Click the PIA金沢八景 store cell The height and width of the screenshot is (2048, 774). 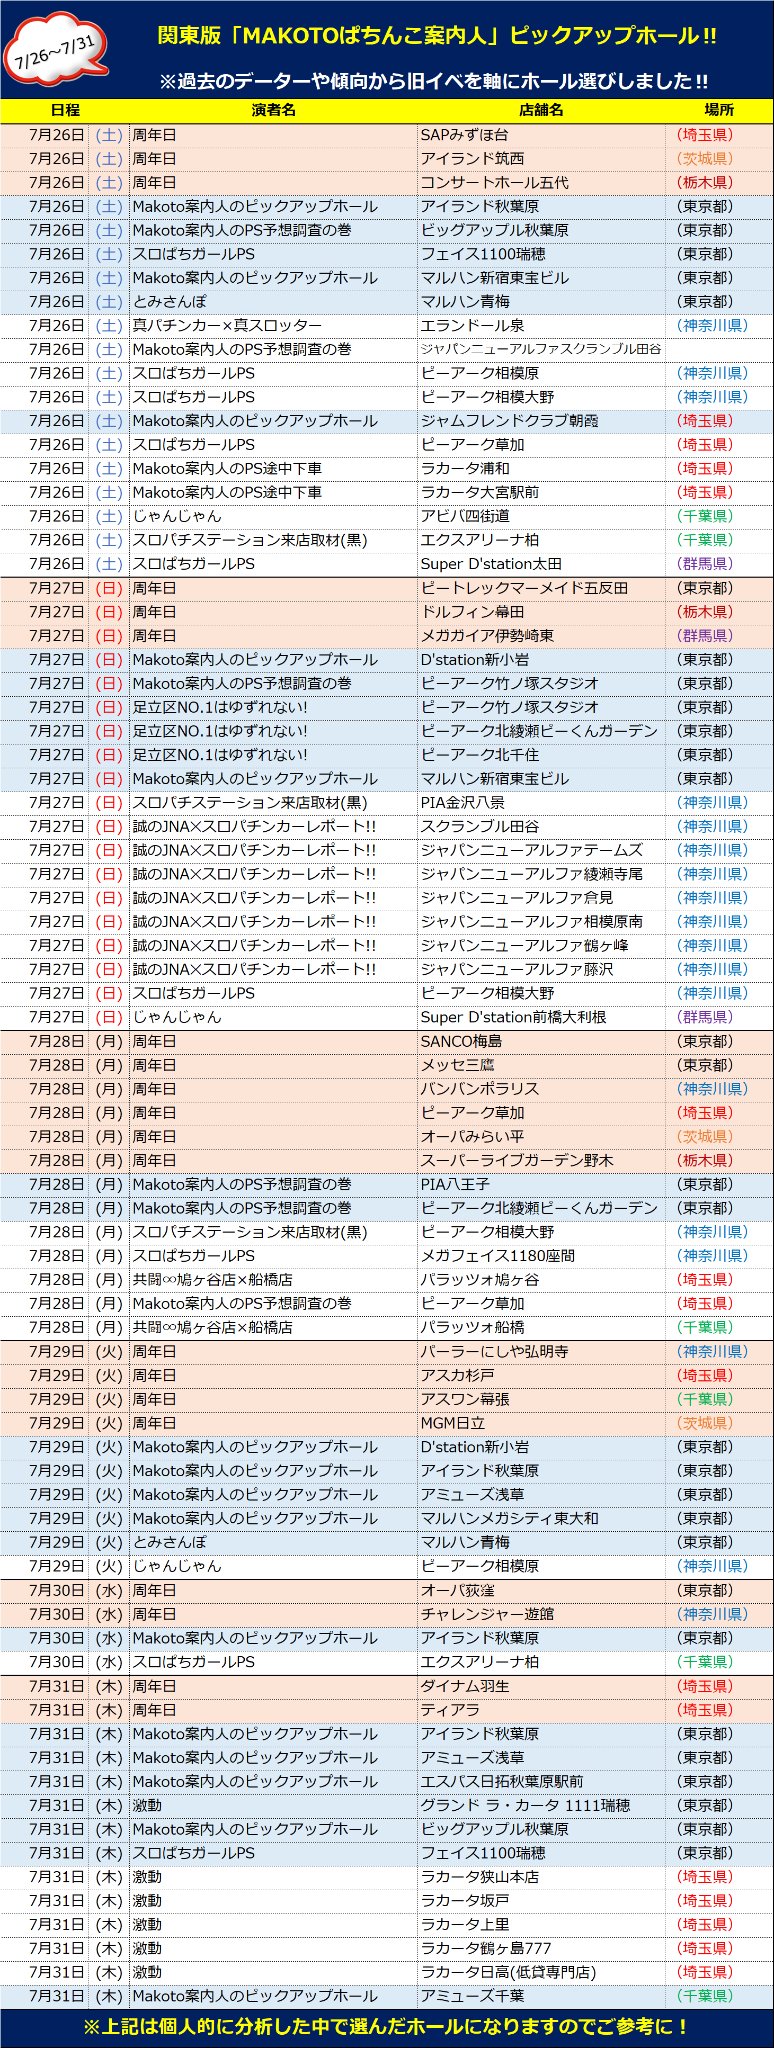(541, 802)
